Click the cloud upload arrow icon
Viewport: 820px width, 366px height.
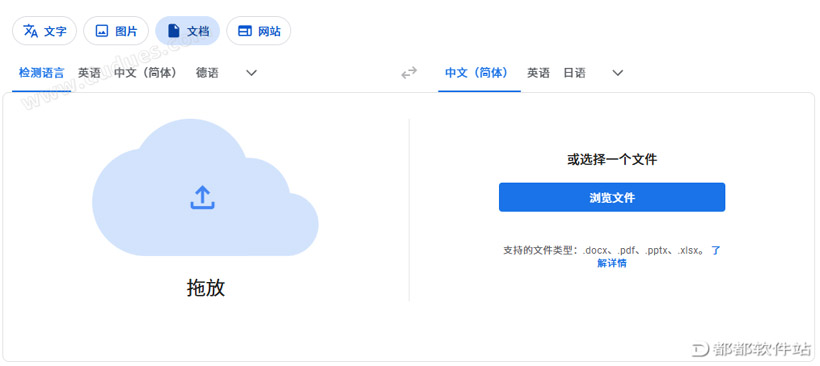tap(202, 198)
